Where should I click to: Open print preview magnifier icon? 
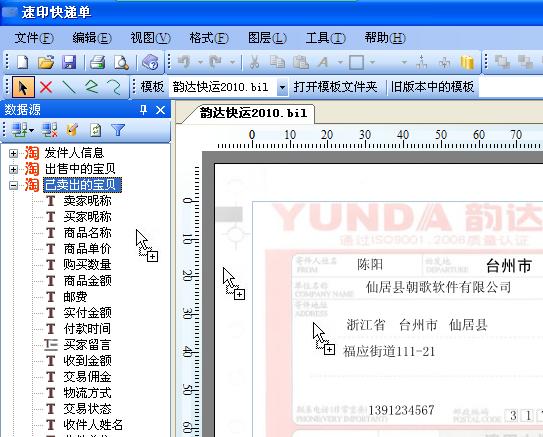pos(121,62)
